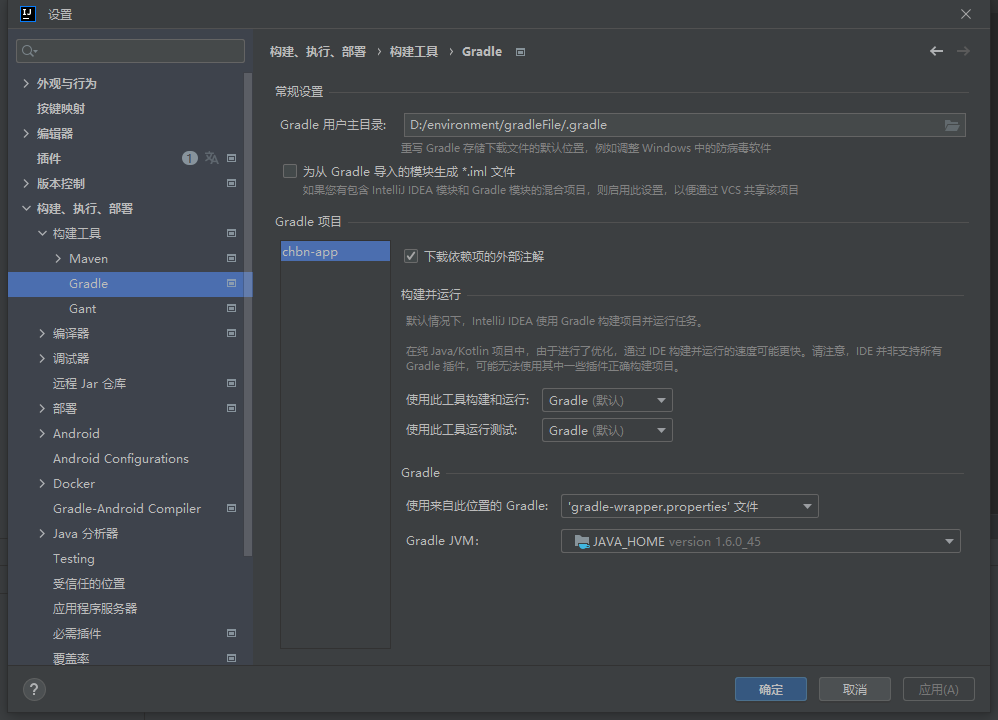This screenshot has width=998, height=720.
Task: Click the update badge 1 beside 插件
Action: (x=189, y=157)
